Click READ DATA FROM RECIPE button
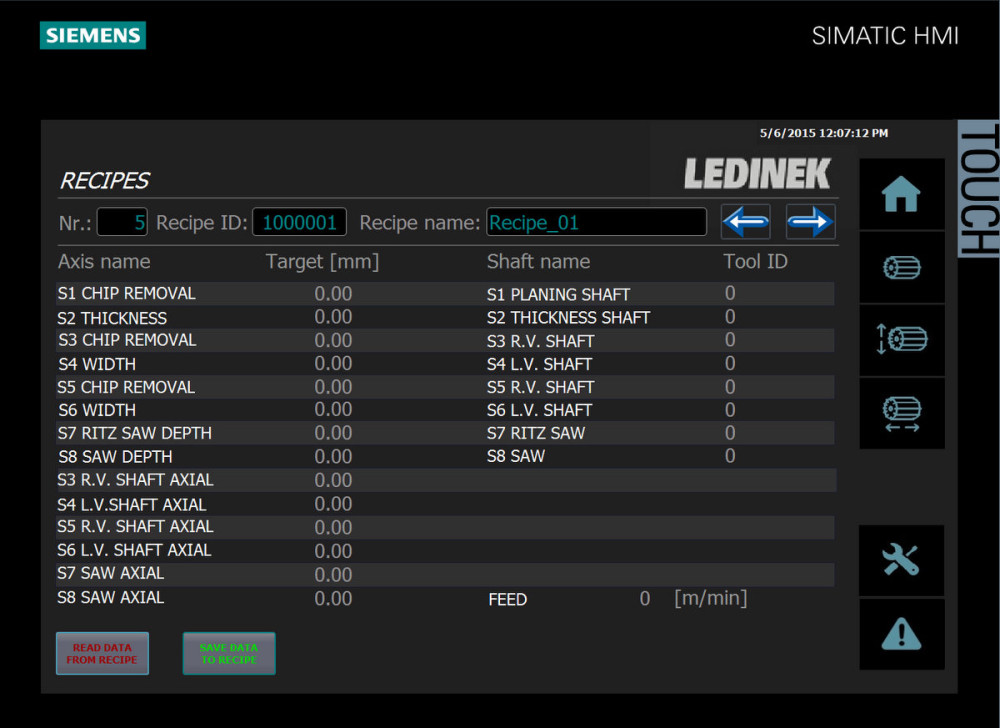 click(x=102, y=653)
